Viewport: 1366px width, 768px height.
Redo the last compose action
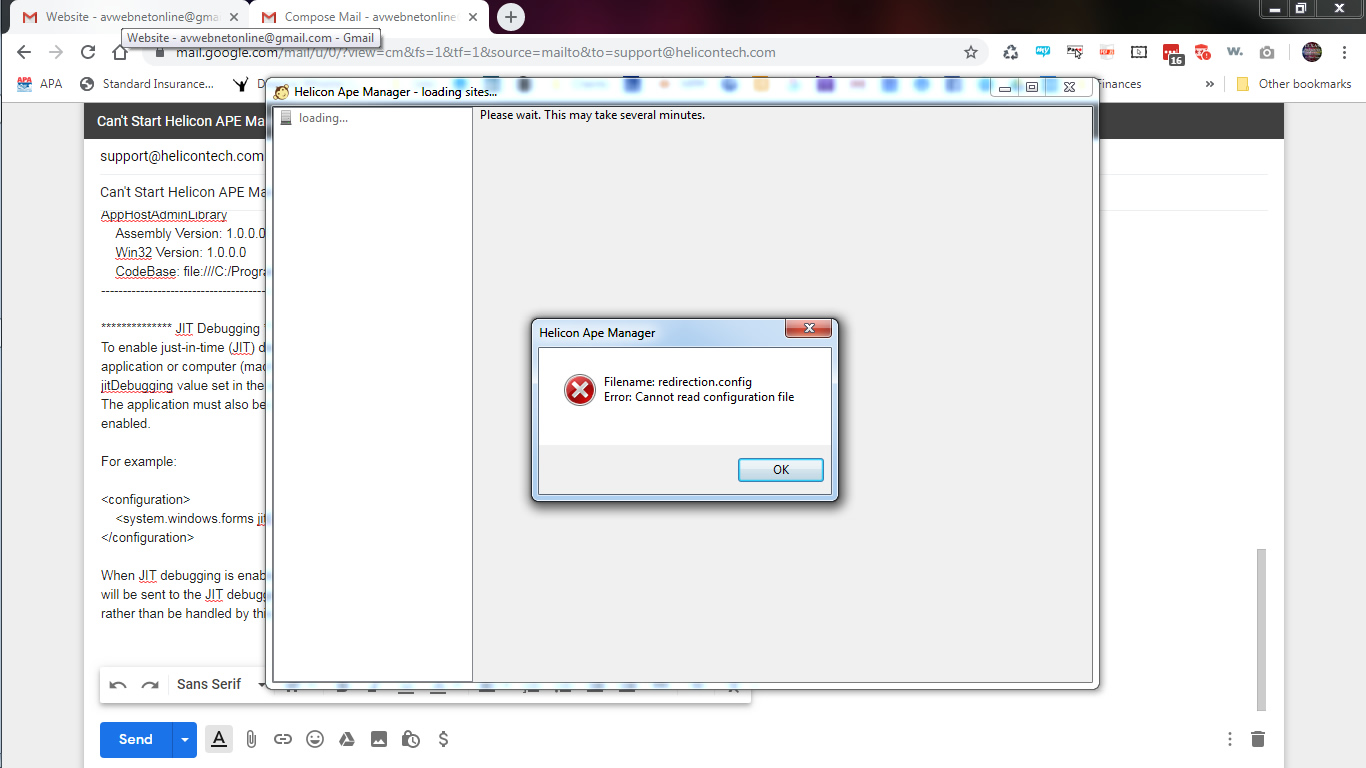coord(150,684)
